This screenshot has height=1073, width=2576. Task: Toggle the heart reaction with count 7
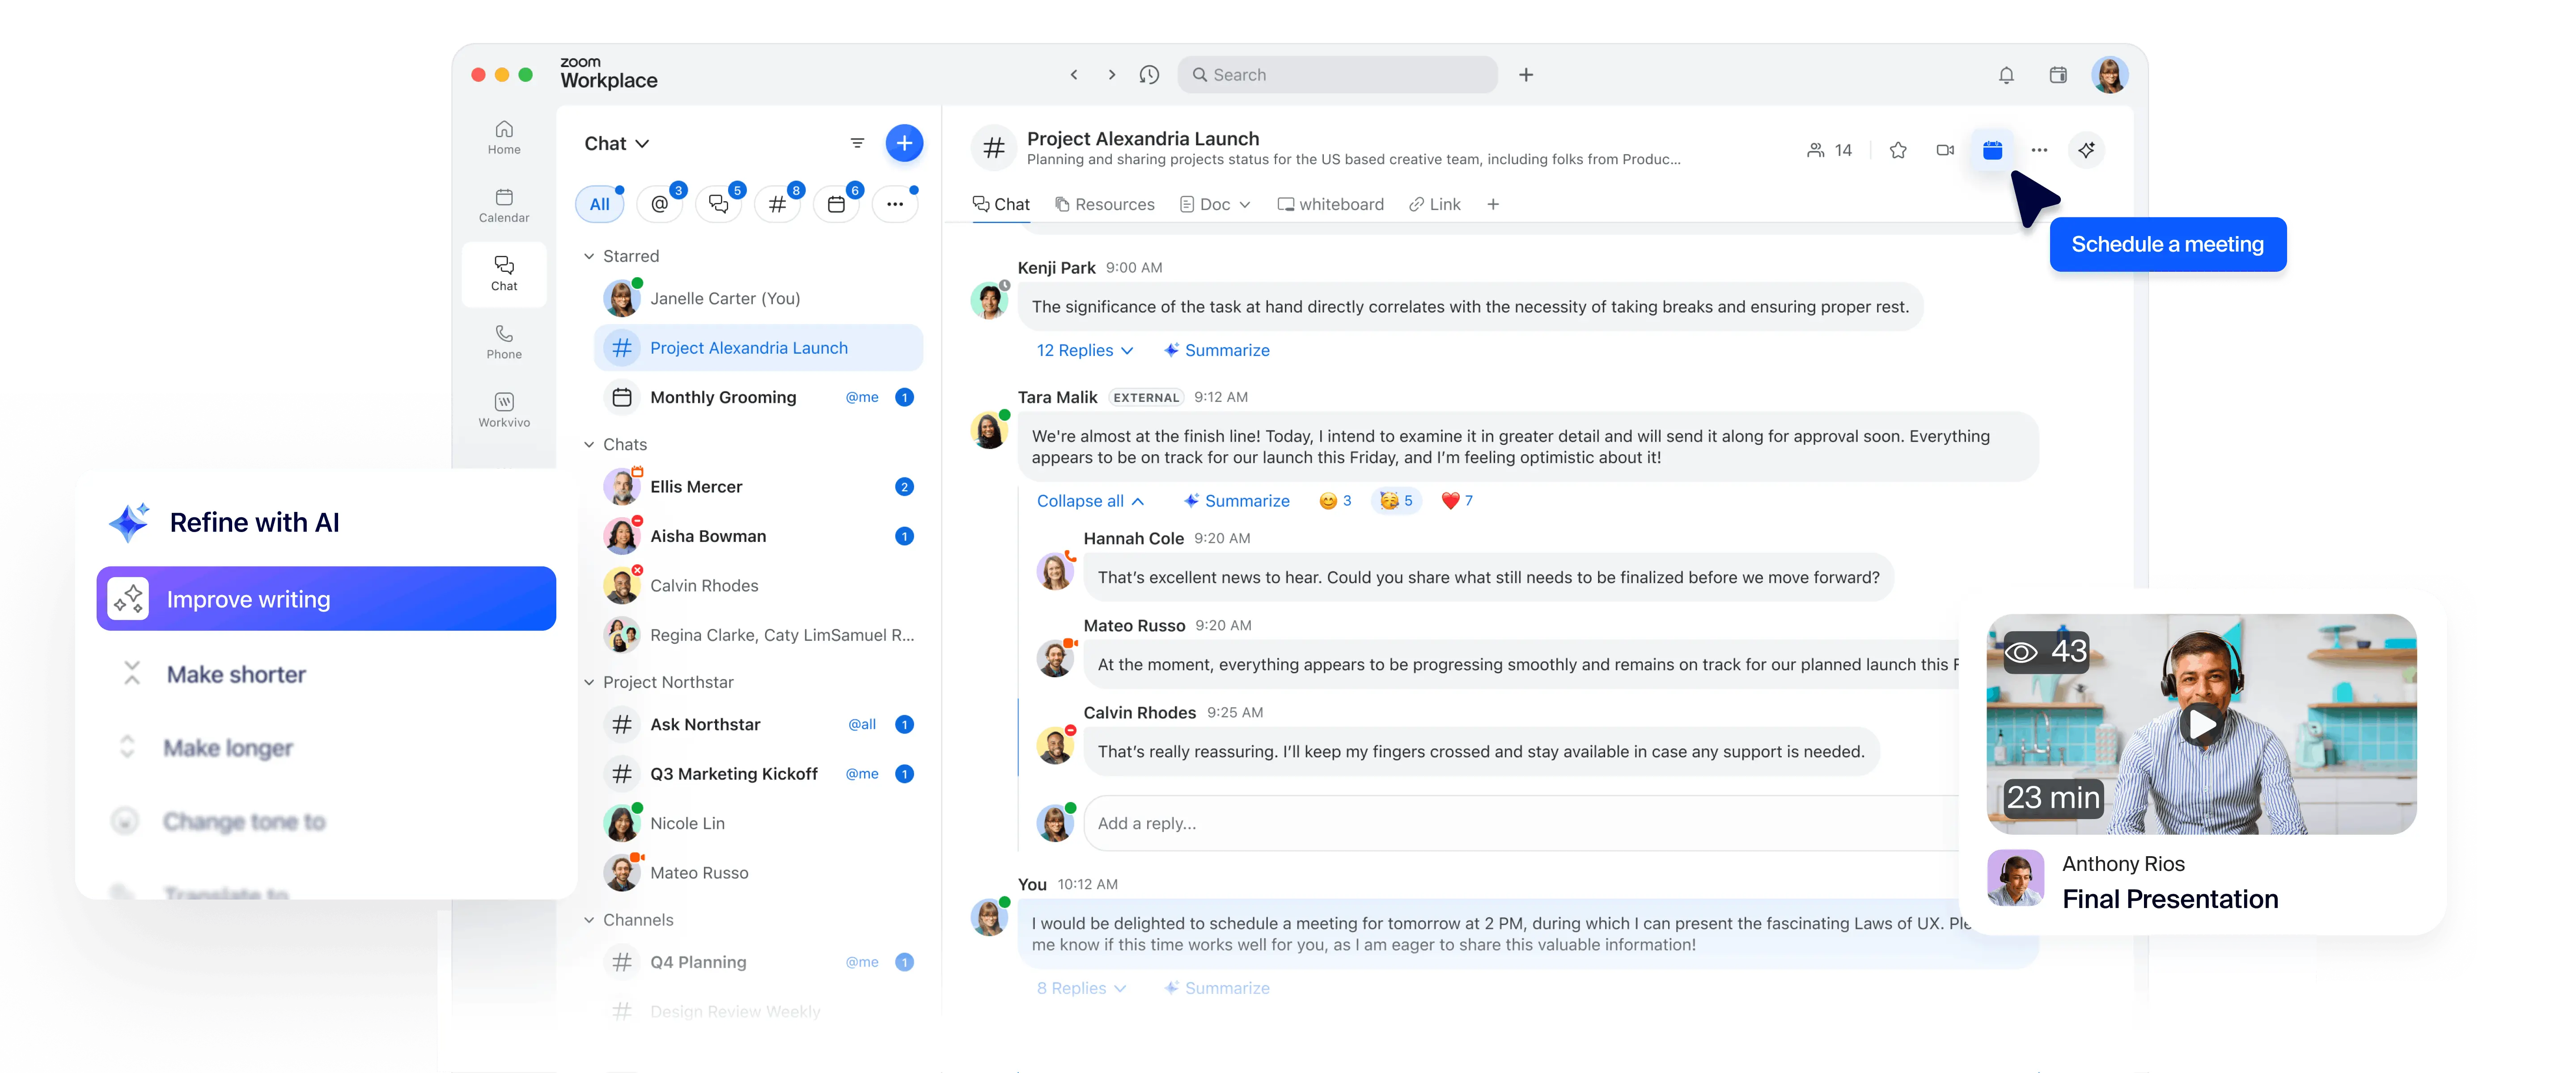pyautogui.click(x=1457, y=501)
